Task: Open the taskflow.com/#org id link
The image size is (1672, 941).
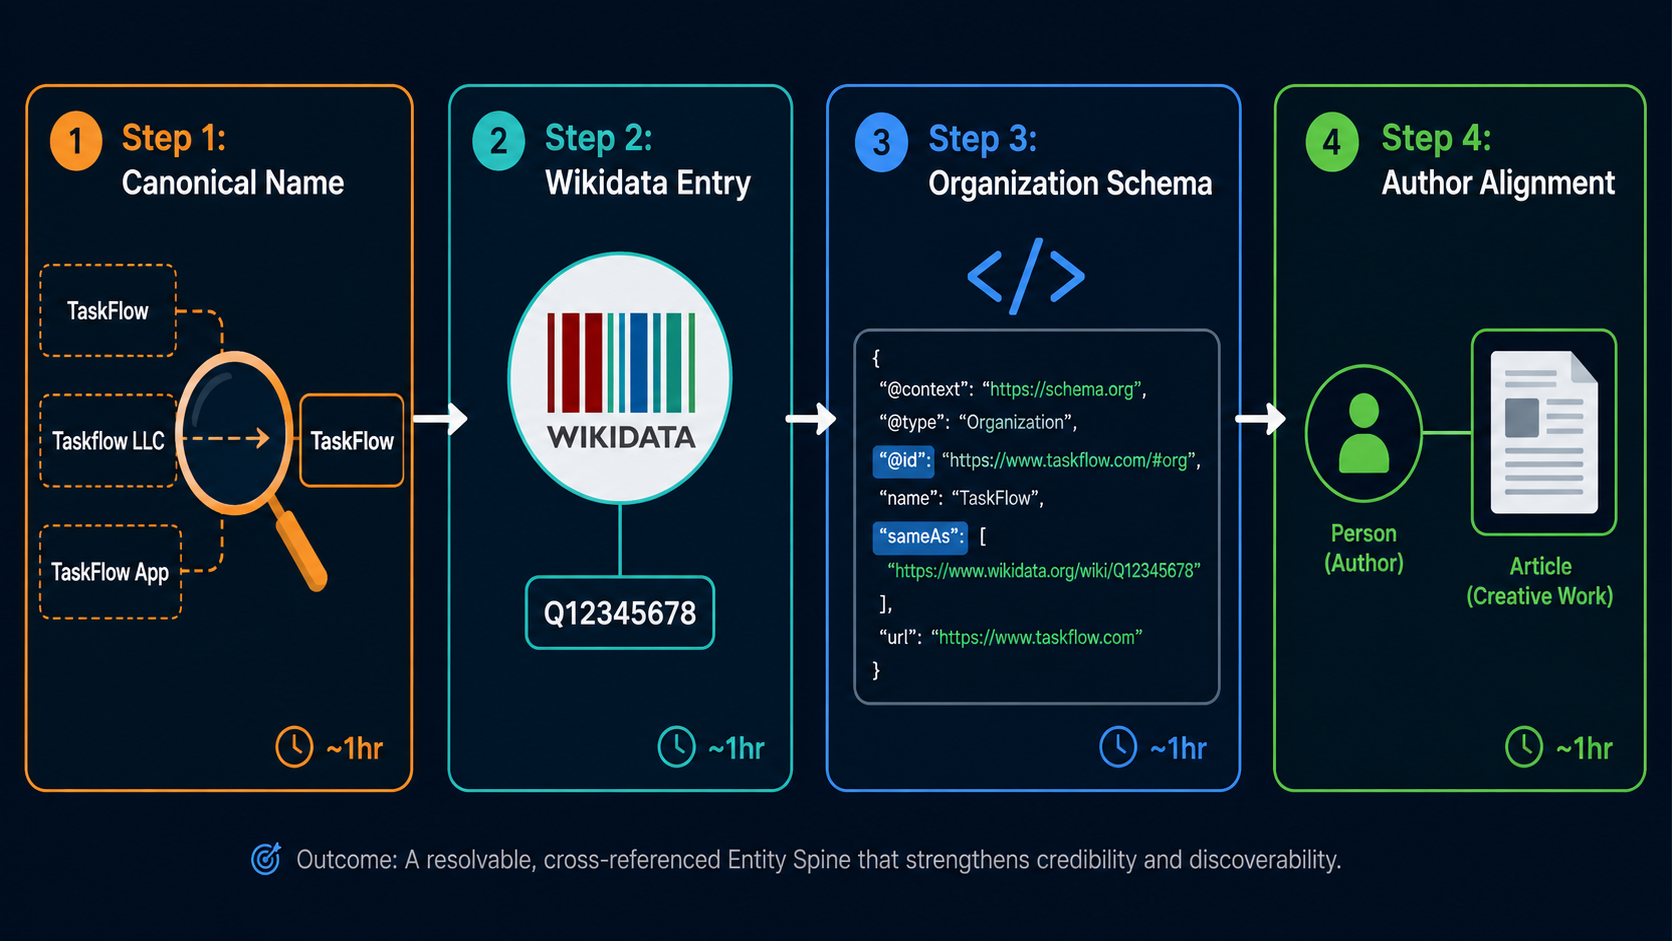Action: pos(1071,460)
